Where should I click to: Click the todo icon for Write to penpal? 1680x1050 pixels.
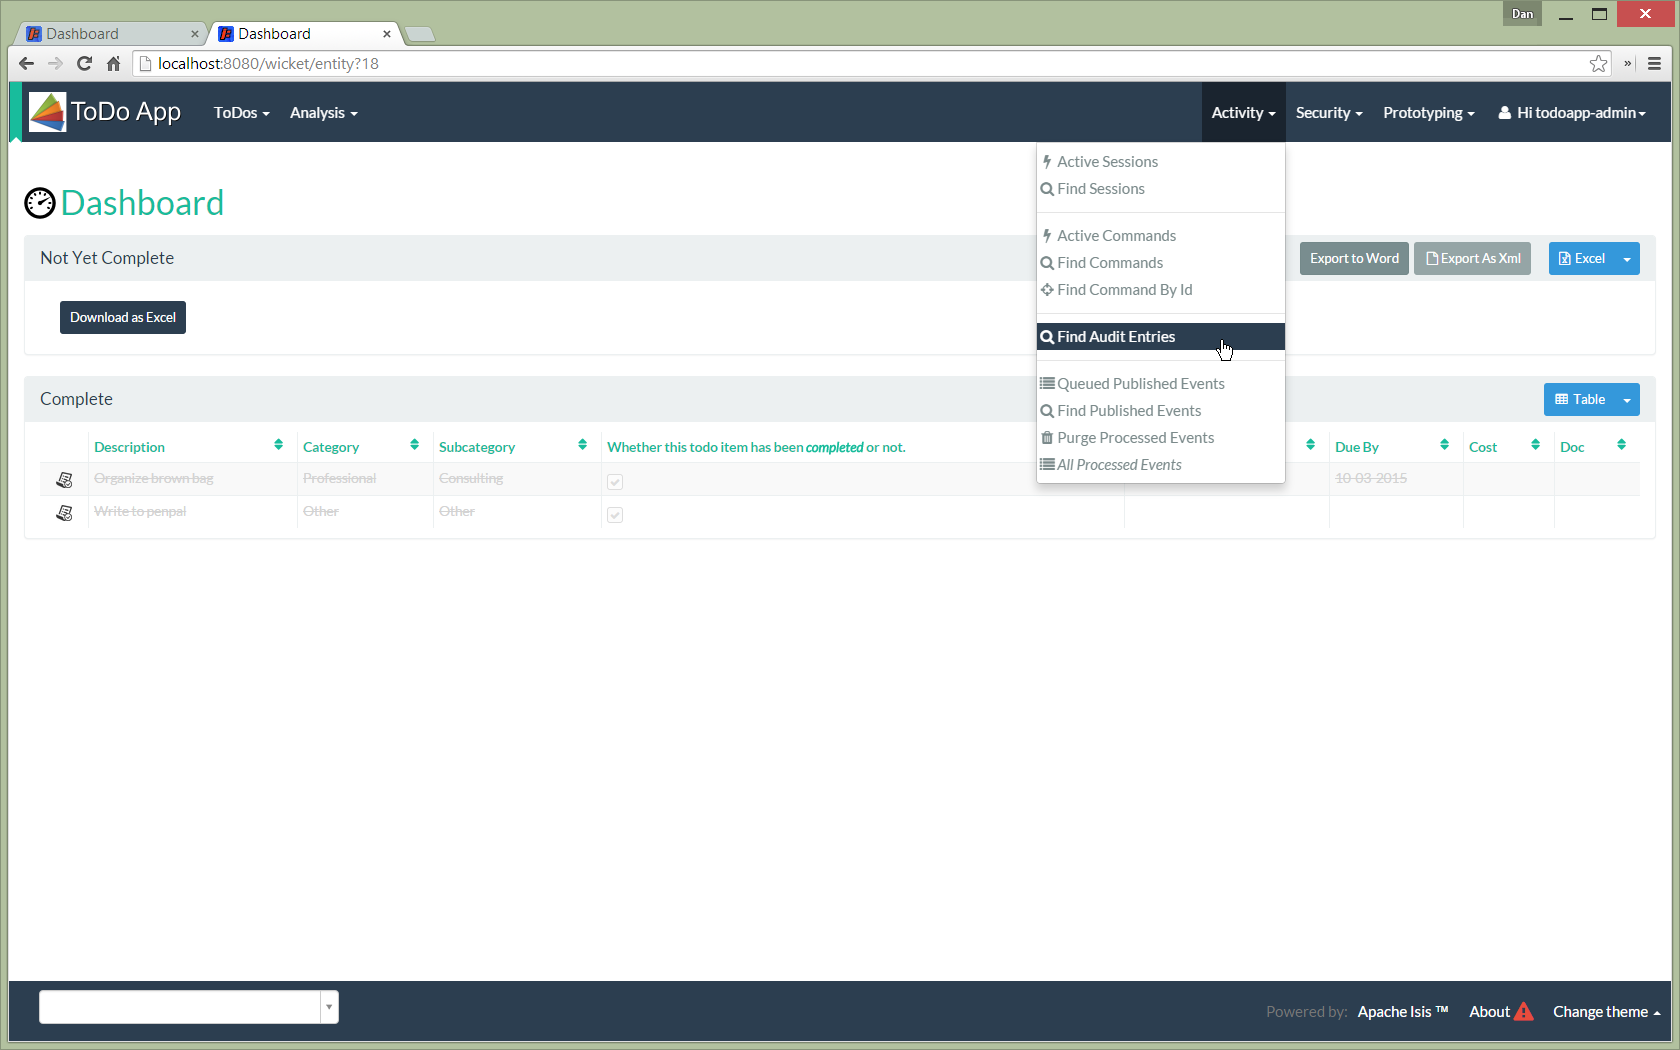coord(65,513)
